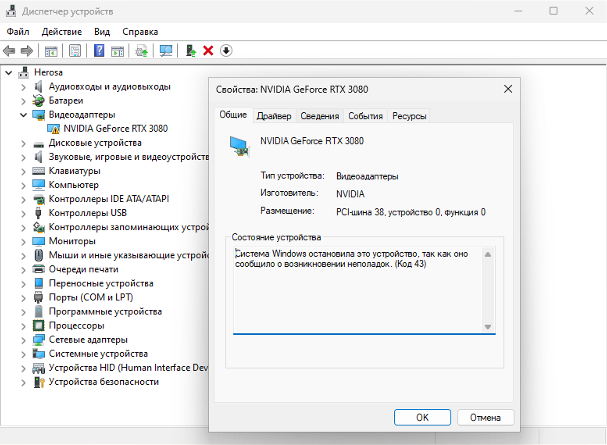Click Scan for hardware changes monitor icon
The height and width of the screenshot is (445, 607).
(166, 51)
